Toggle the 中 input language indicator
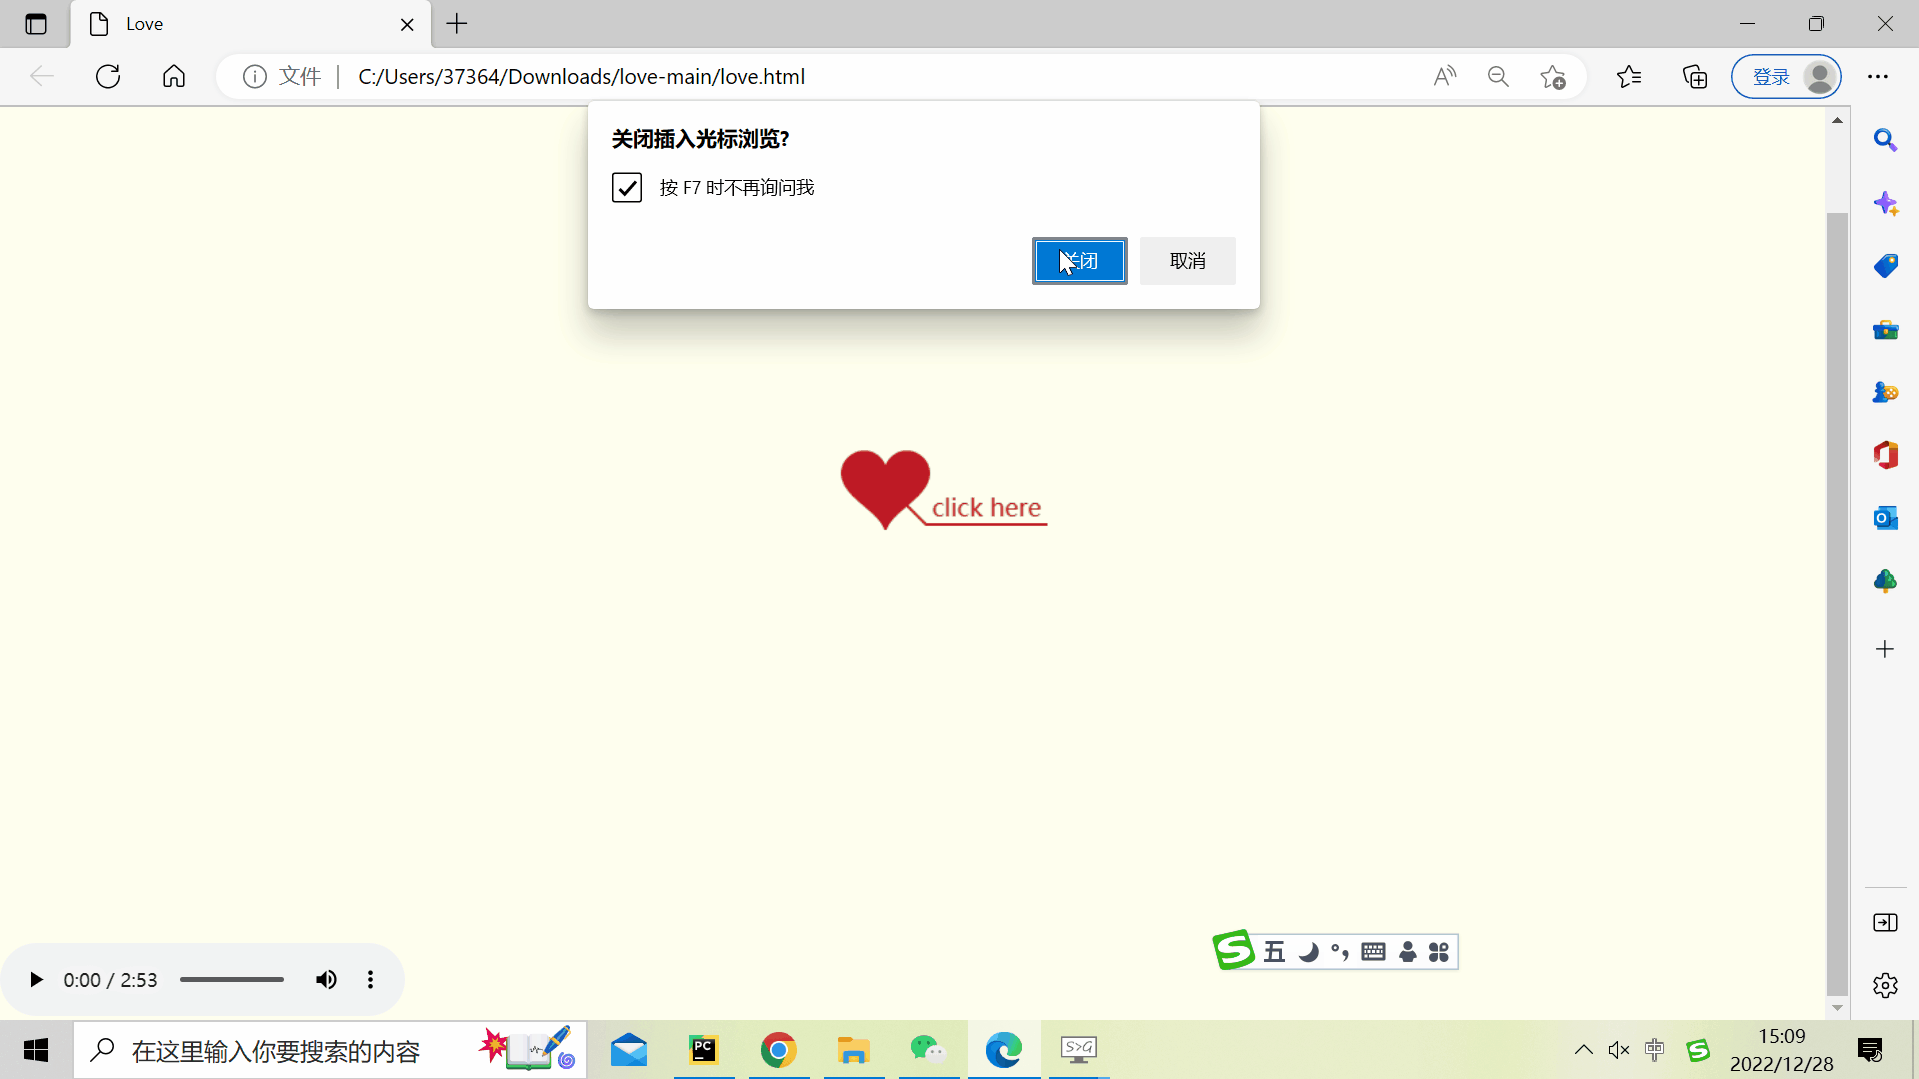1919x1079 pixels. pyautogui.click(x=1655, y=1050)
